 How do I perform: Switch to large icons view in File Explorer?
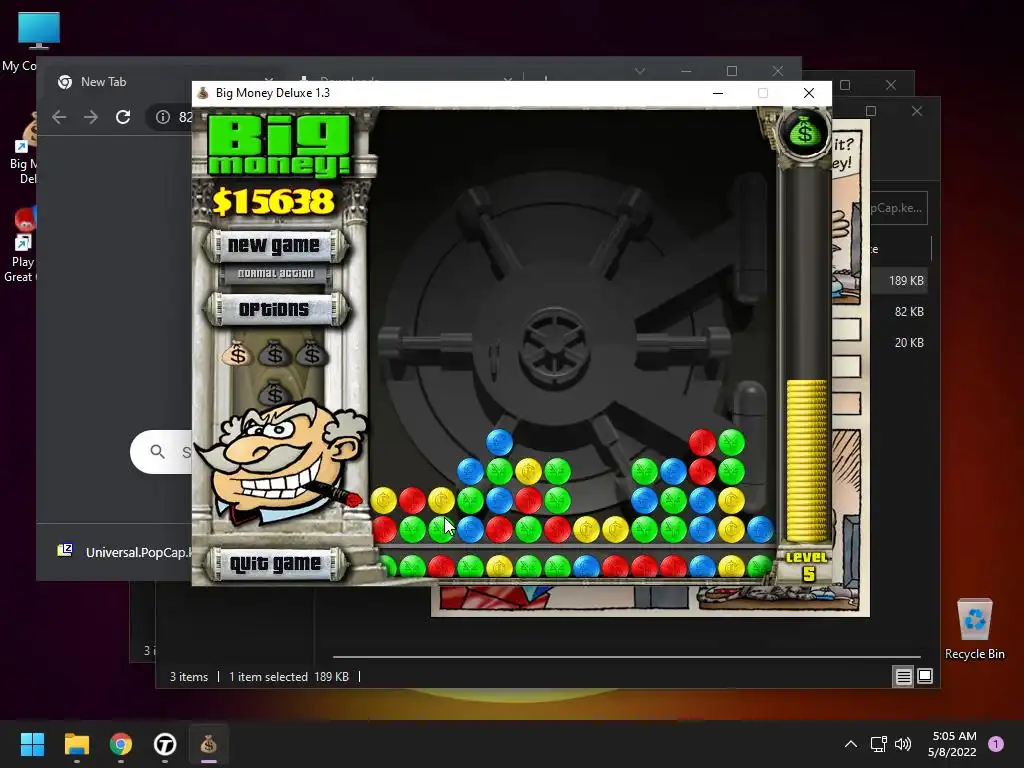coord(925,676)
